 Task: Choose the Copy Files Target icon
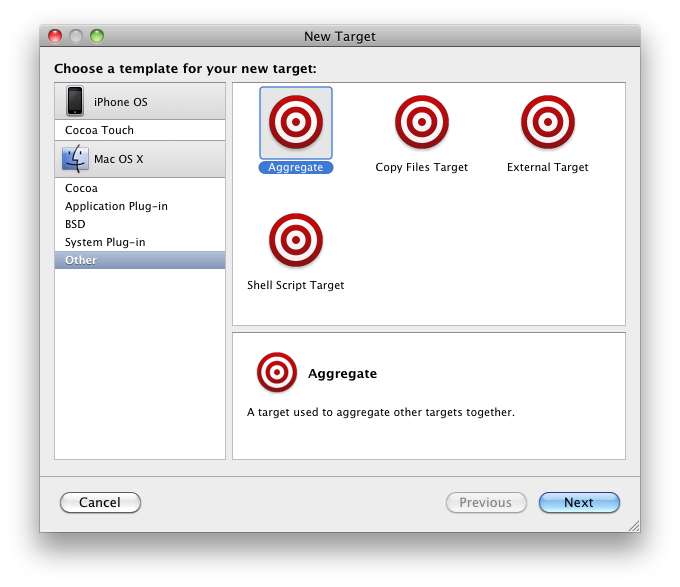click(421, 122)
